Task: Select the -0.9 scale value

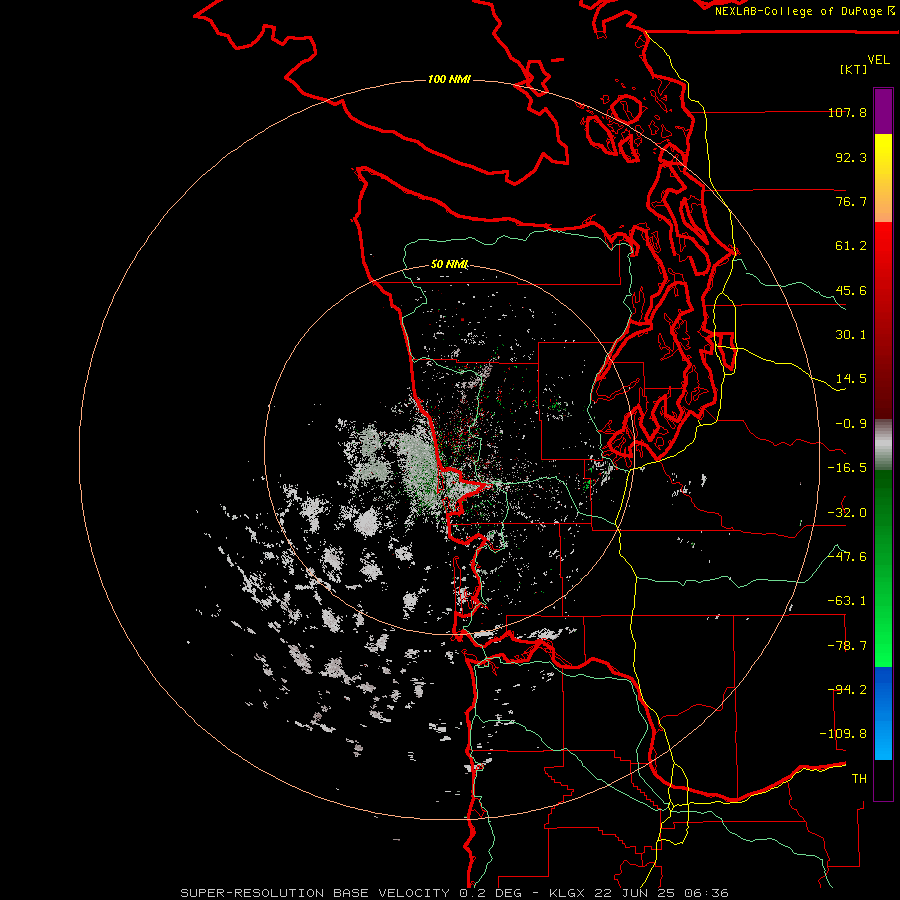Action: coord(851,424)
